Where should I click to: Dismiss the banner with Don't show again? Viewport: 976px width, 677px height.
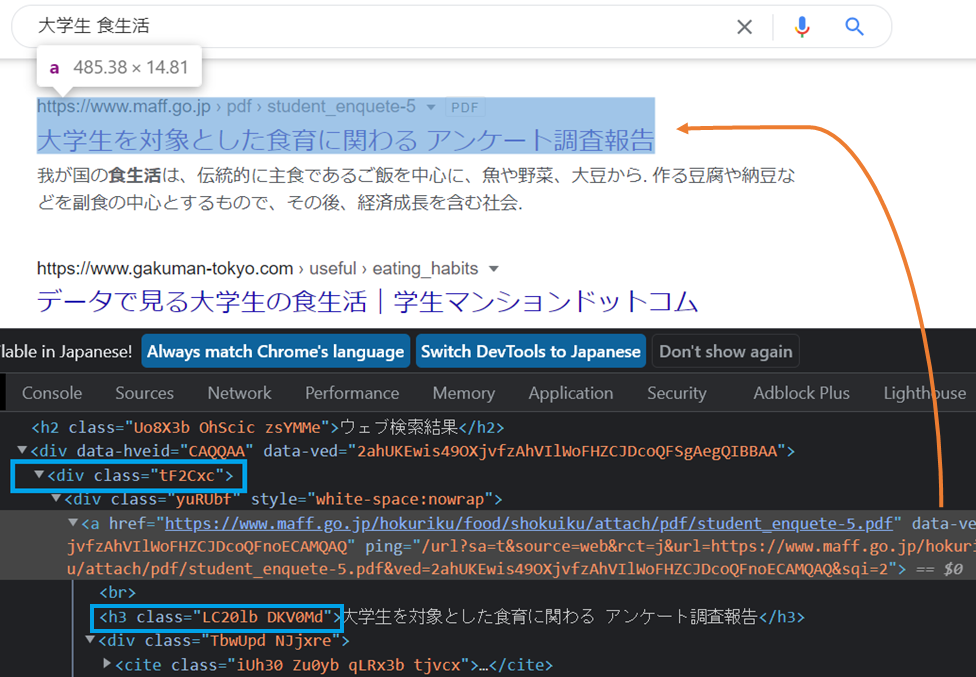coord(725,351)
